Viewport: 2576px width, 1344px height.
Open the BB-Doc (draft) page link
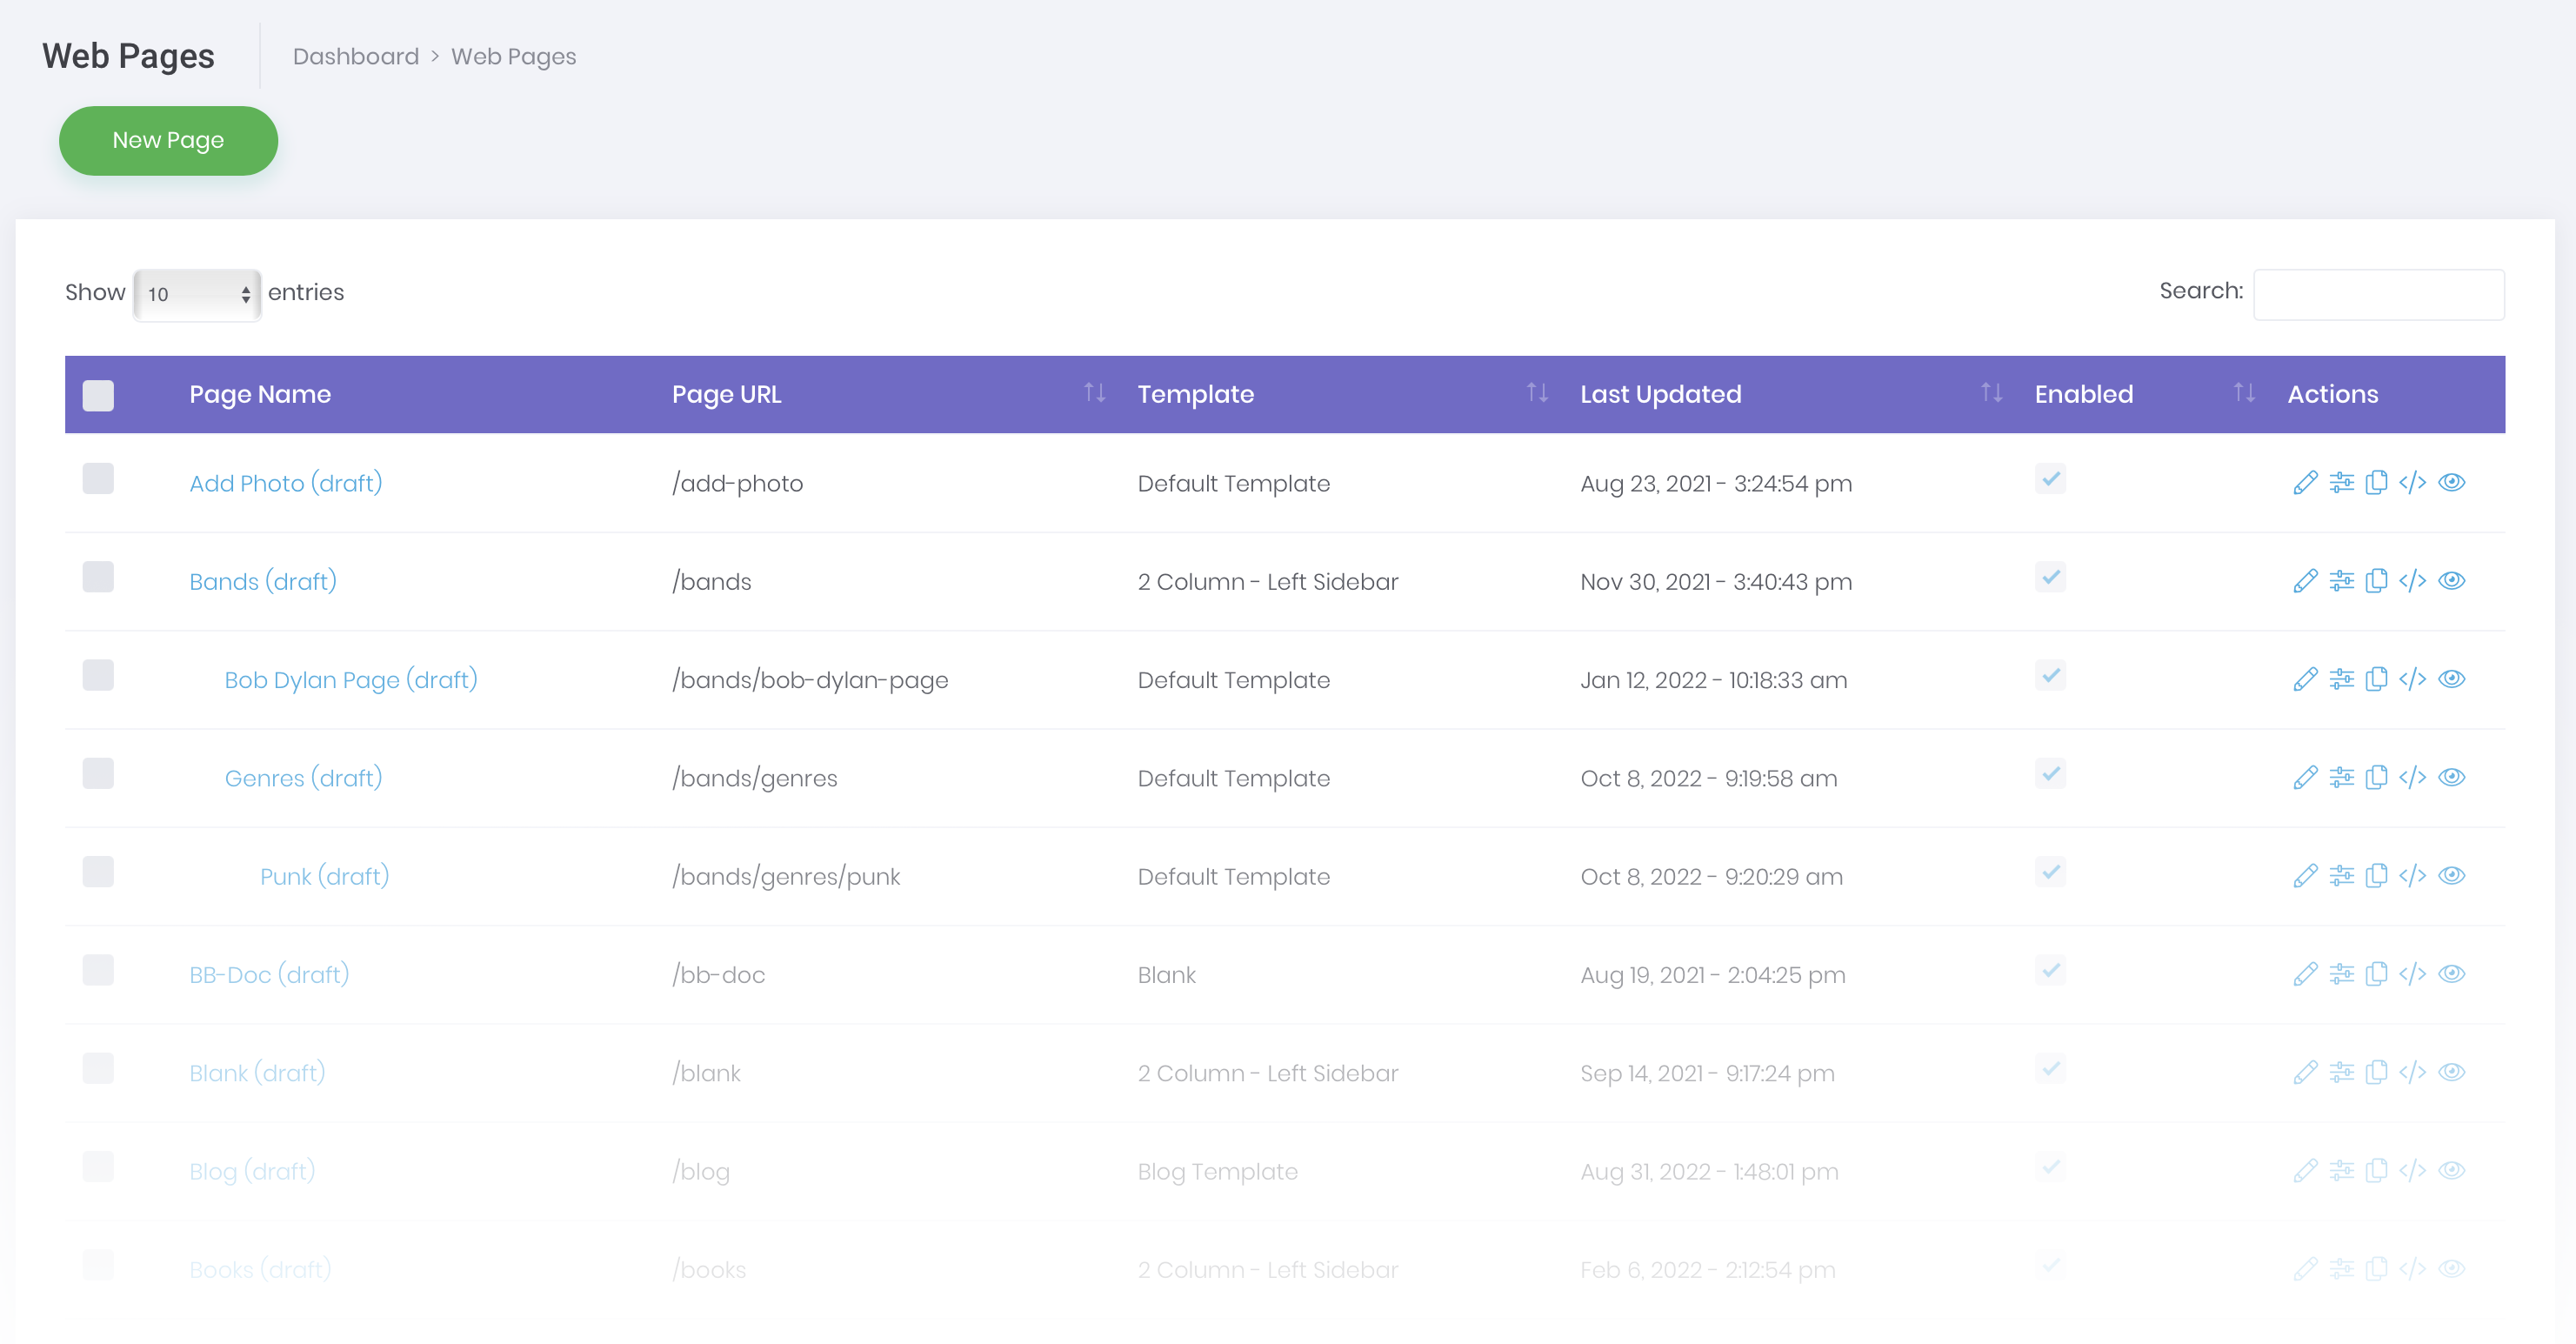(269, 974)
